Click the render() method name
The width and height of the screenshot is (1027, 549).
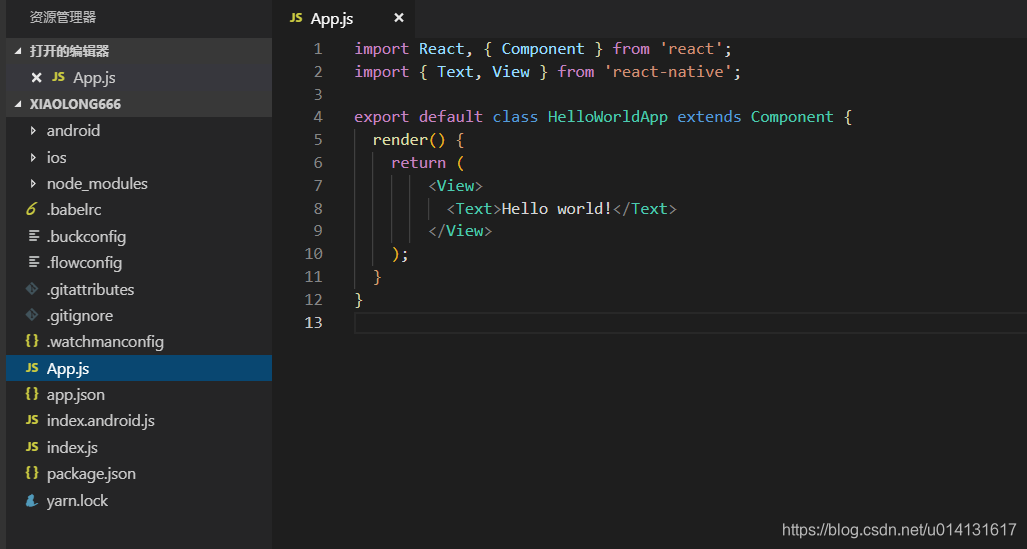pos(400,140)
